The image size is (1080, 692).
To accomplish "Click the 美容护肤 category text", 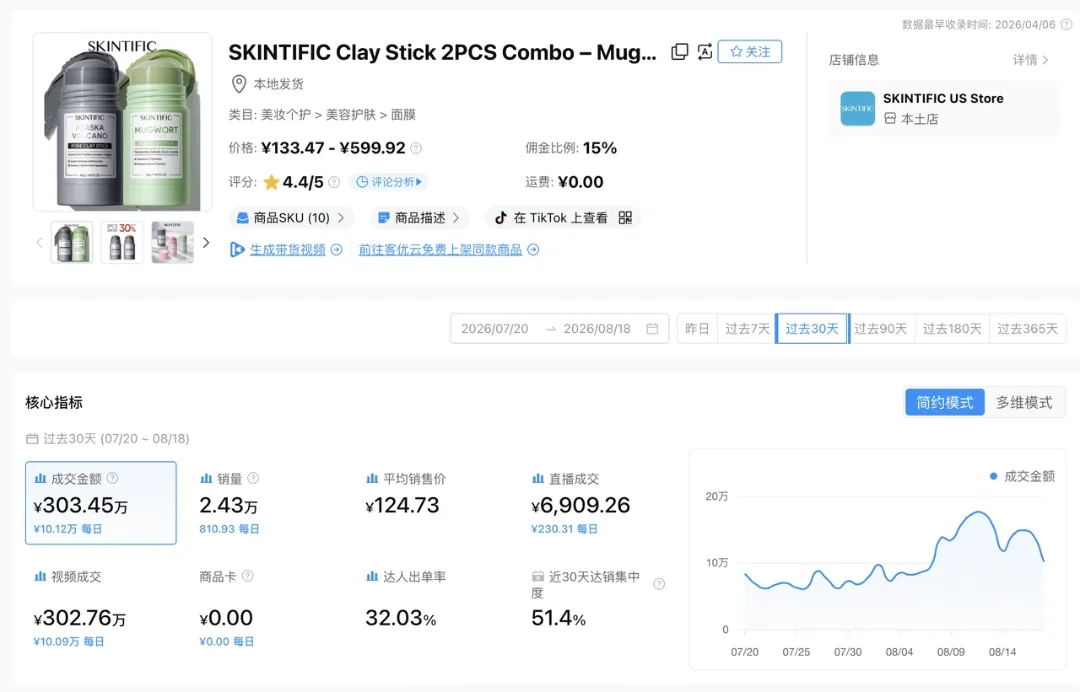I will click(351, 114).
